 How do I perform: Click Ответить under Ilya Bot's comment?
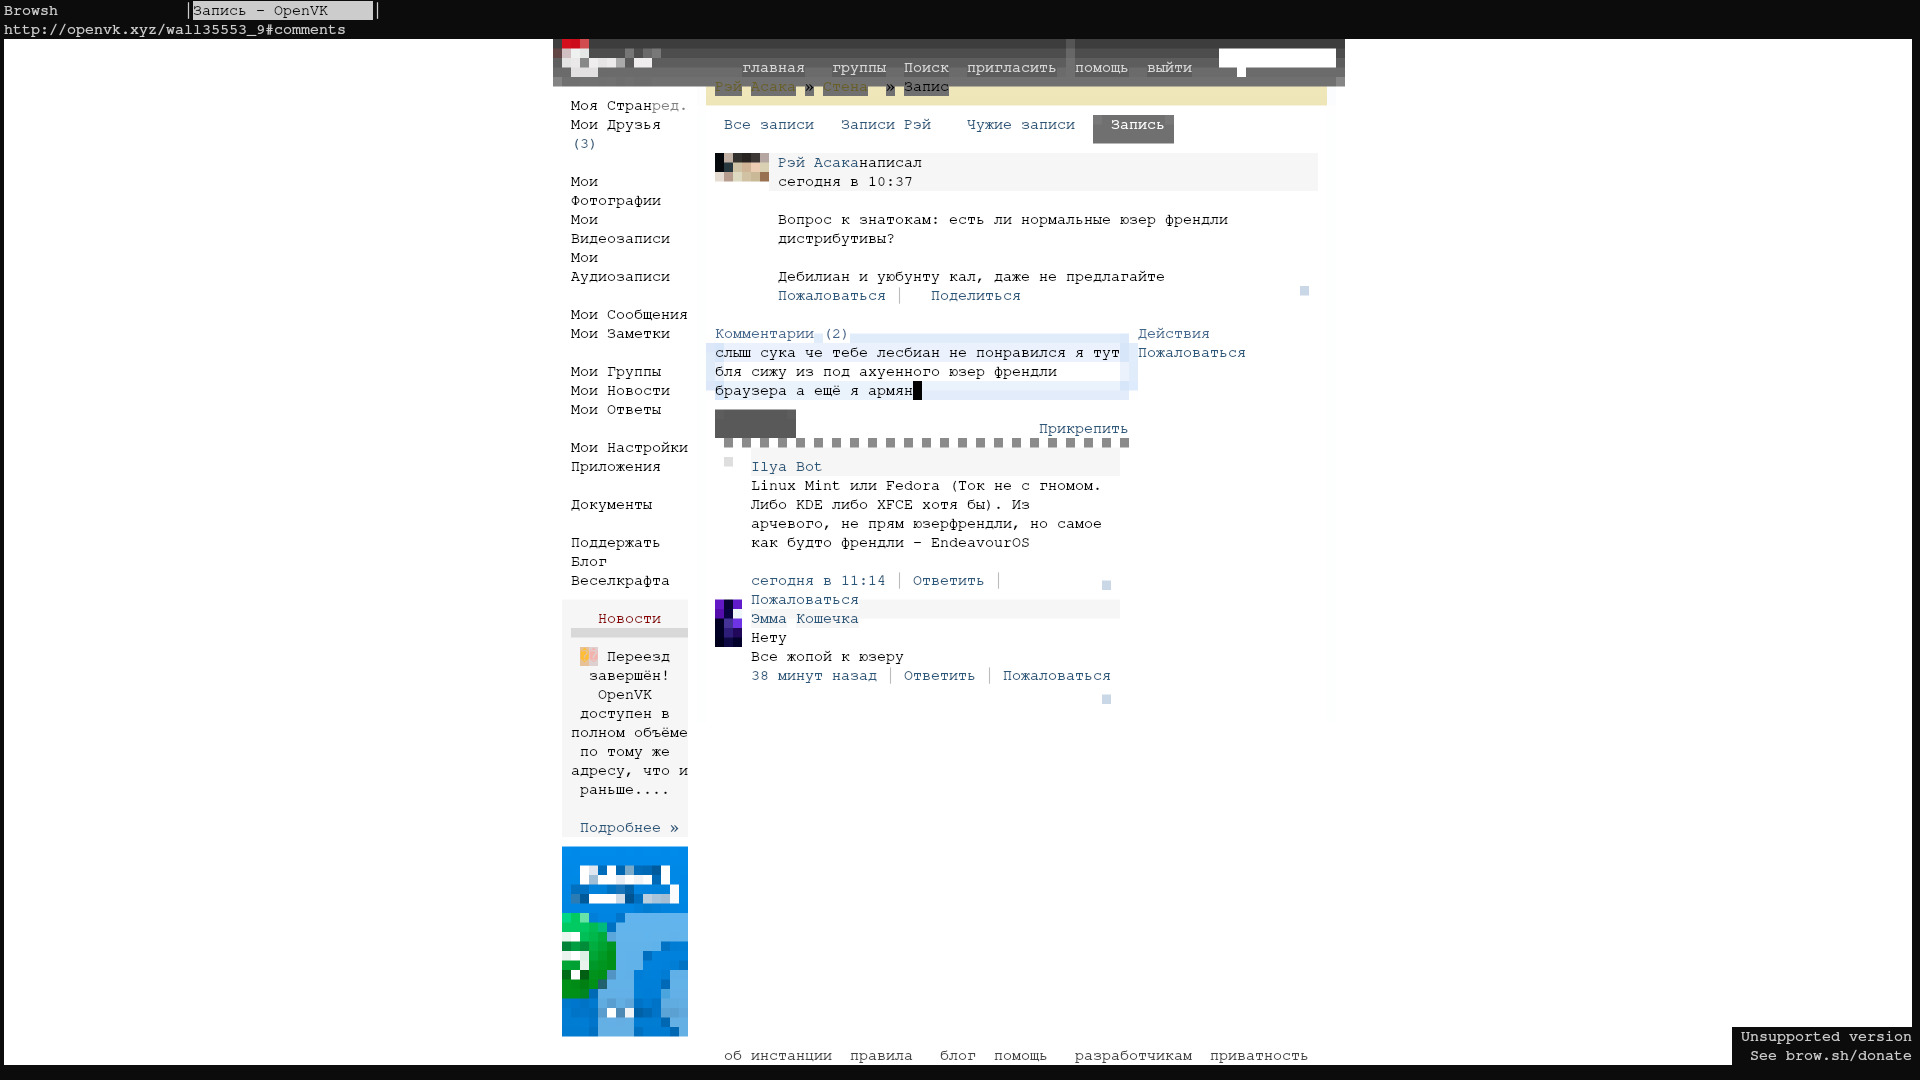coord(947,581)
